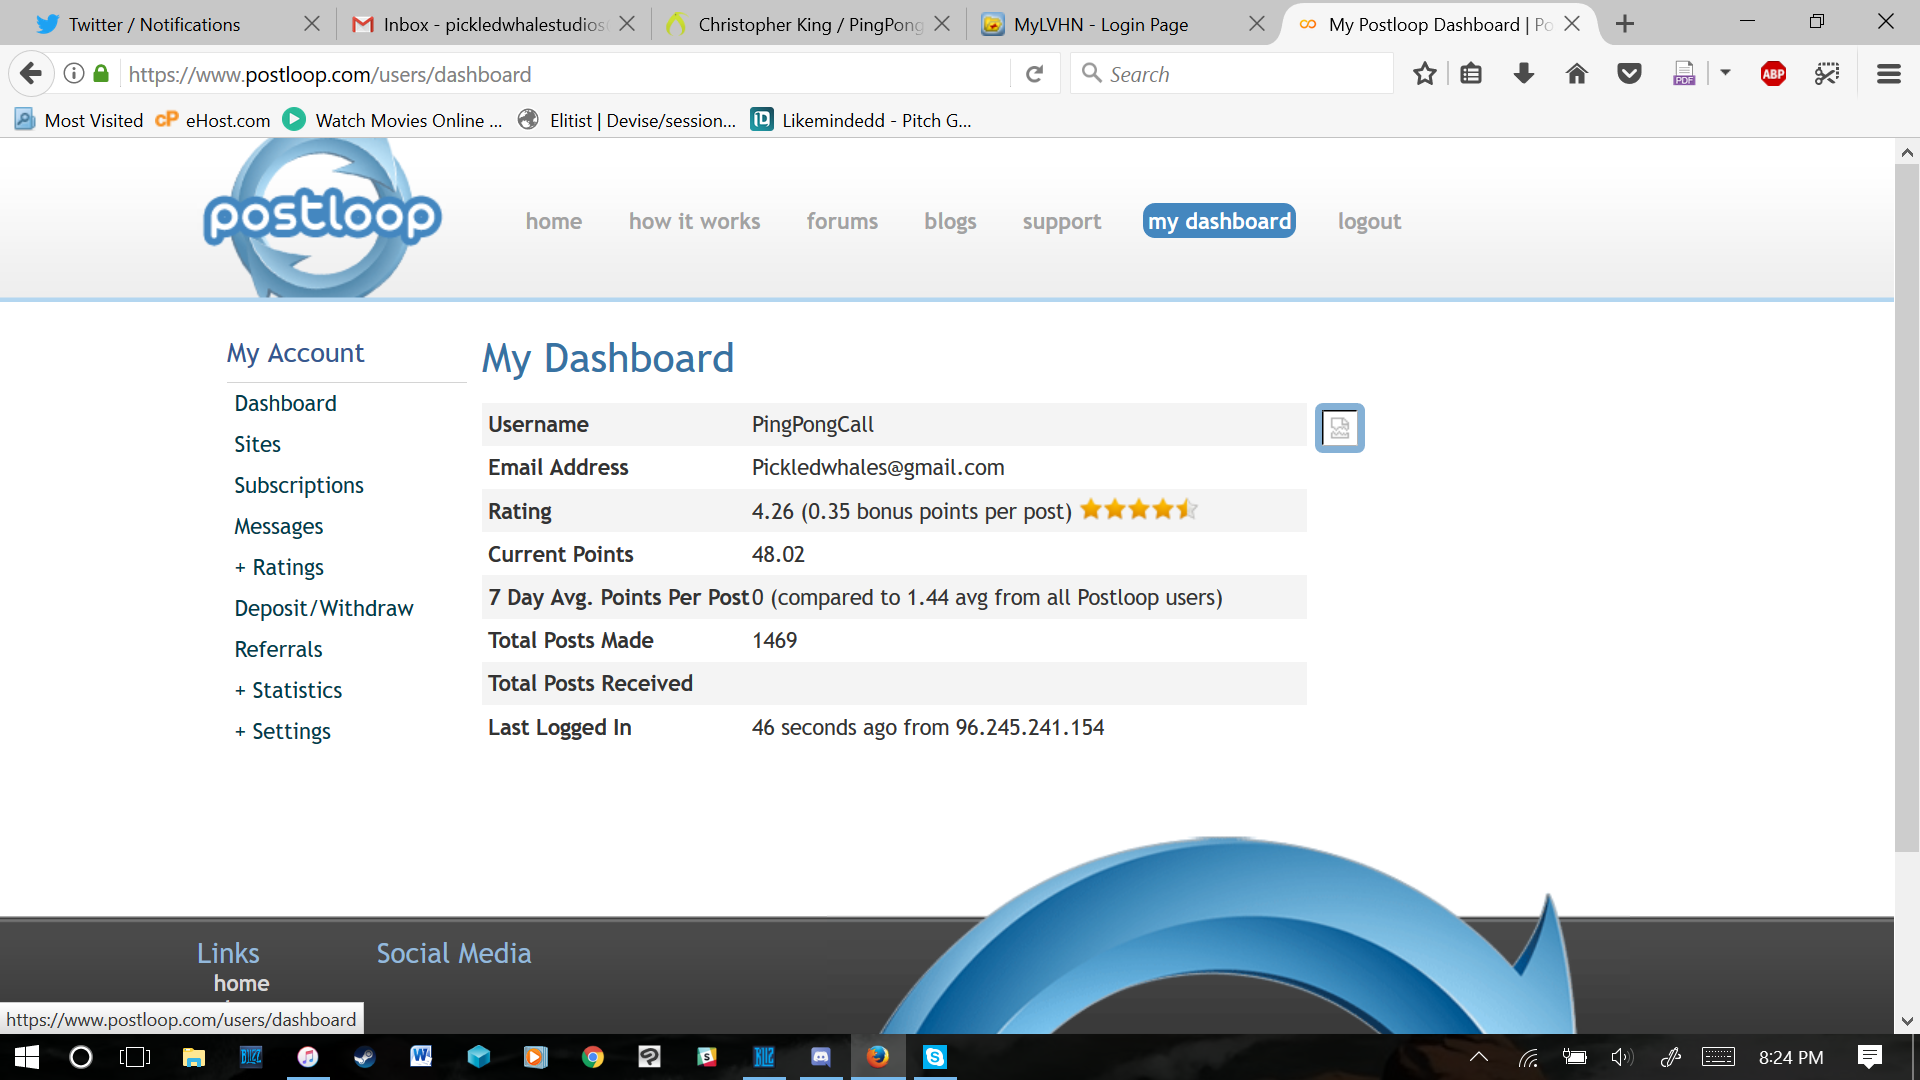
Task: Open the site information icon in address bar
Action: (x=74, y=73)
